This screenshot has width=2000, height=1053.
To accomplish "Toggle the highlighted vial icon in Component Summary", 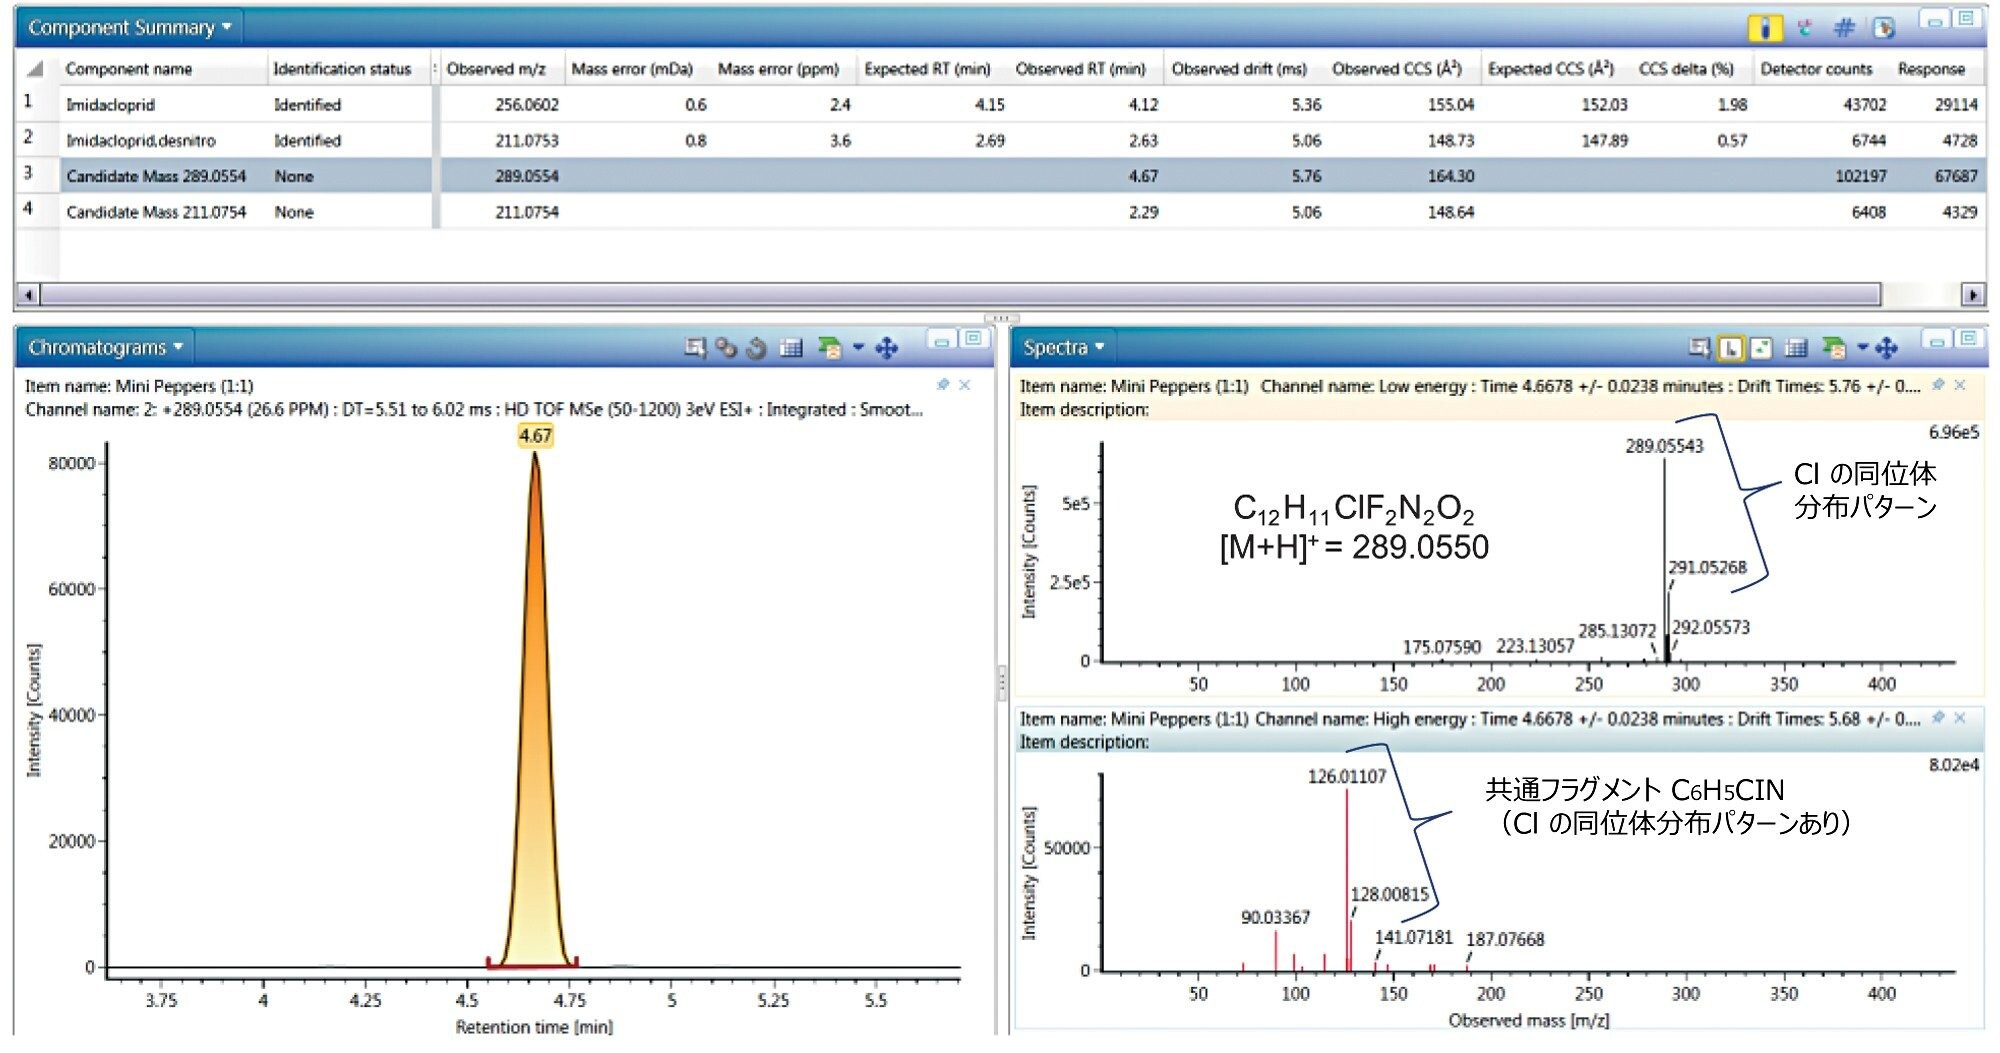I will [1764, 28].
